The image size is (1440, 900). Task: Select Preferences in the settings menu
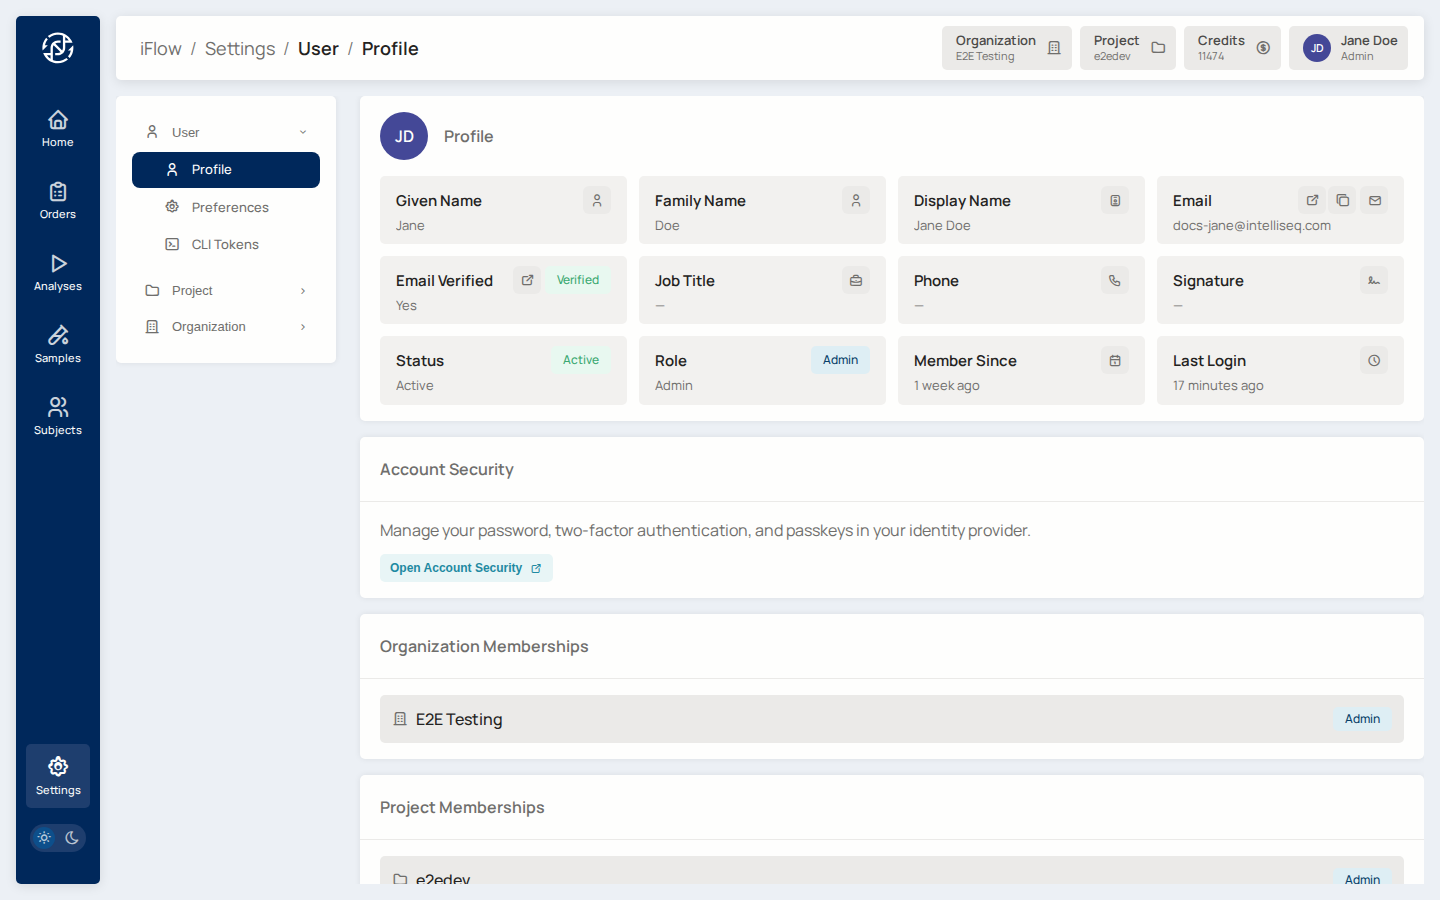[x=230, y=207]
